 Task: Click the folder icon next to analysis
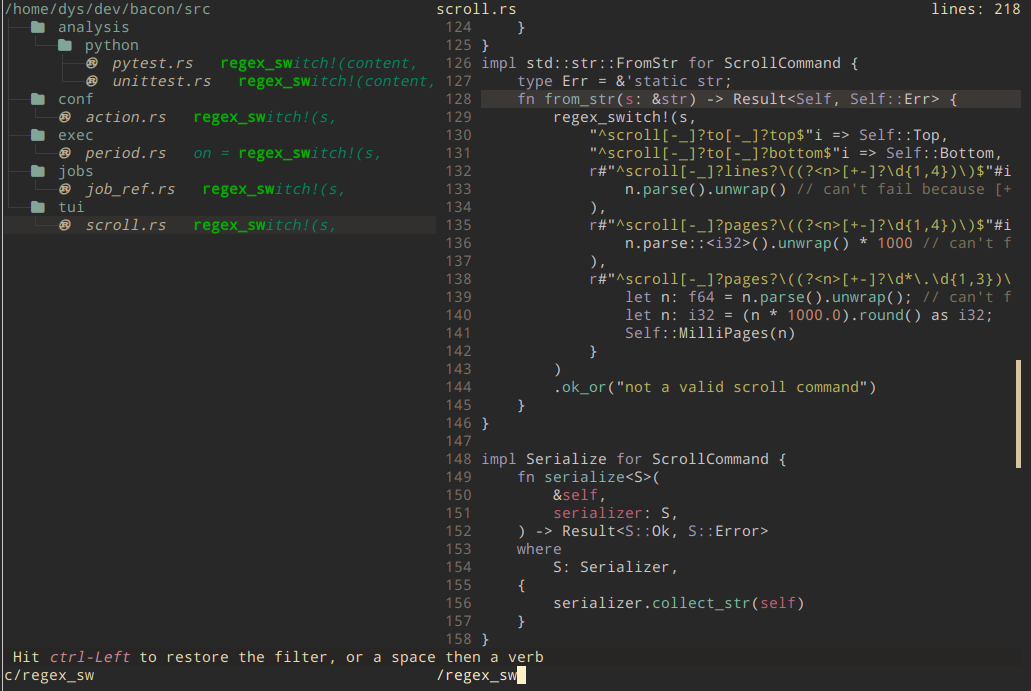(38, 27)
